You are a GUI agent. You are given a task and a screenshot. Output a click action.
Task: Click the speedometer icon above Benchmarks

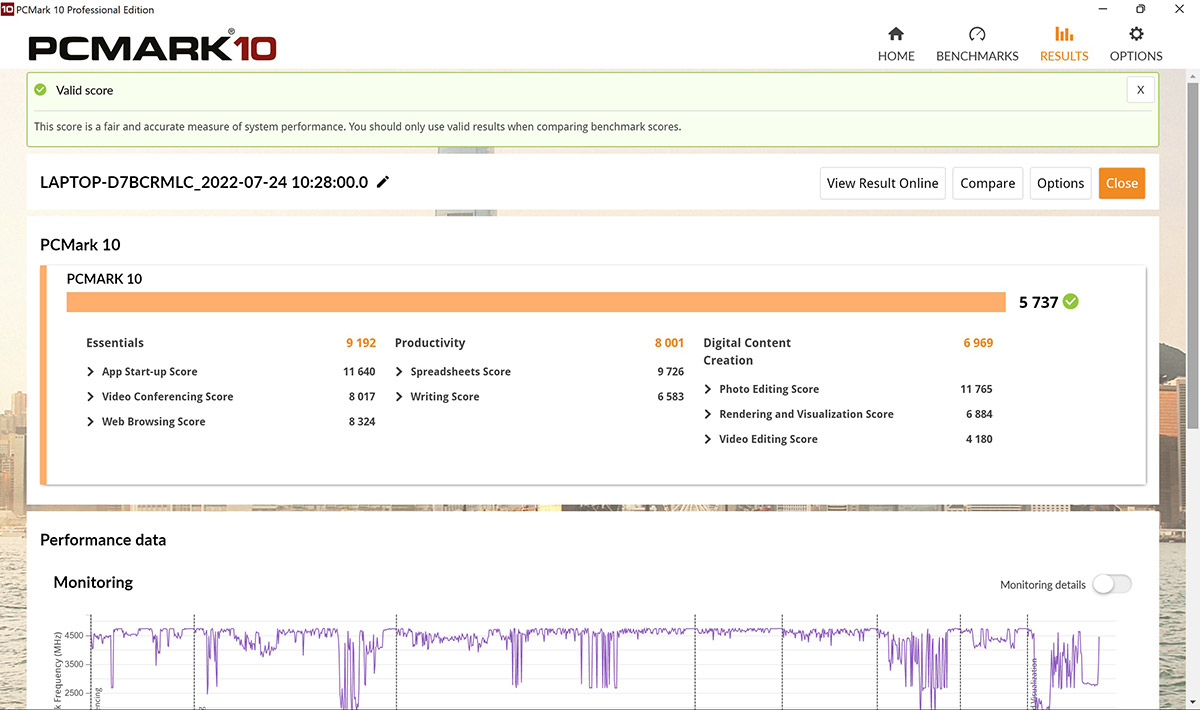tap(977, 34)
